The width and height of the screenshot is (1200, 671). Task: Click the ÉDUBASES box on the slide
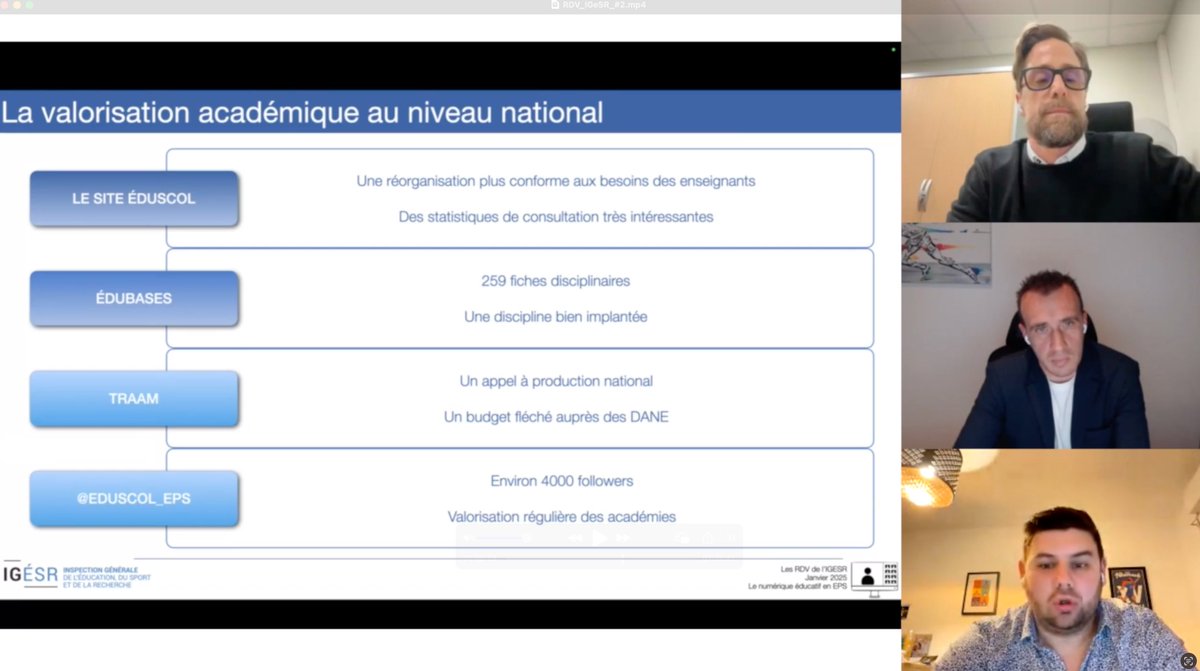[x=134, y=298]
